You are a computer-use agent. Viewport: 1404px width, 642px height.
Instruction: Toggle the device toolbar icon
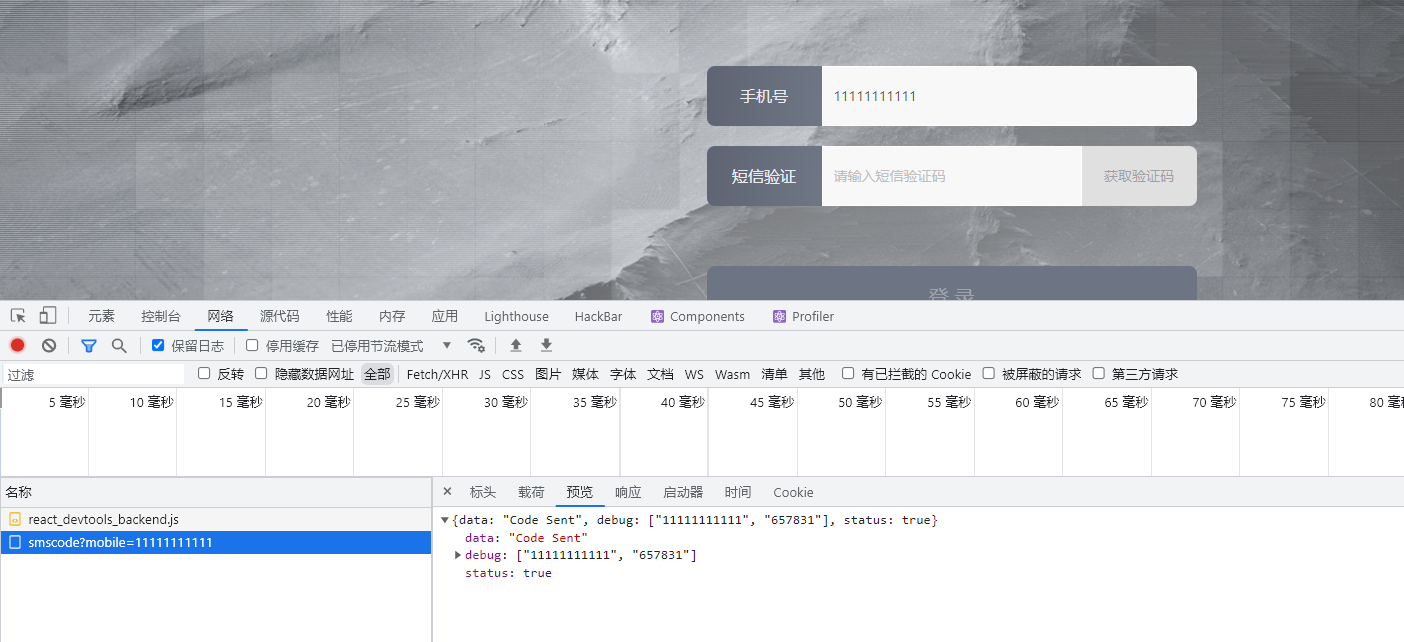48,316
